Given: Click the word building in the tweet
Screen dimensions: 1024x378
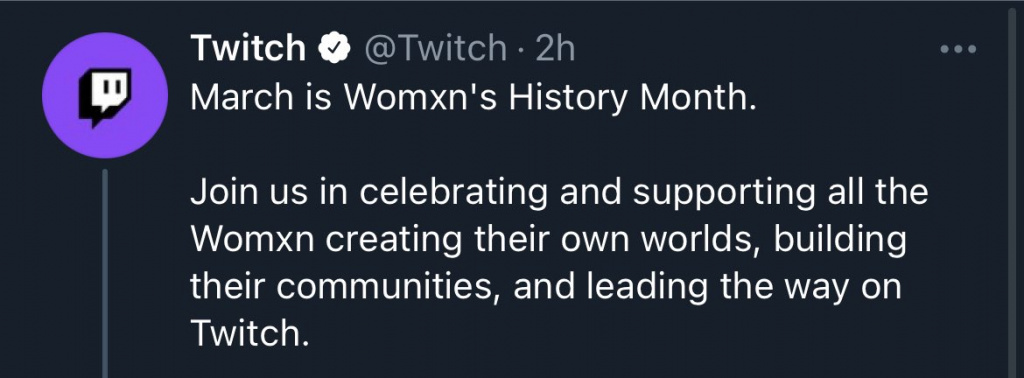Looking at the screenshot, I should (839, 241).
